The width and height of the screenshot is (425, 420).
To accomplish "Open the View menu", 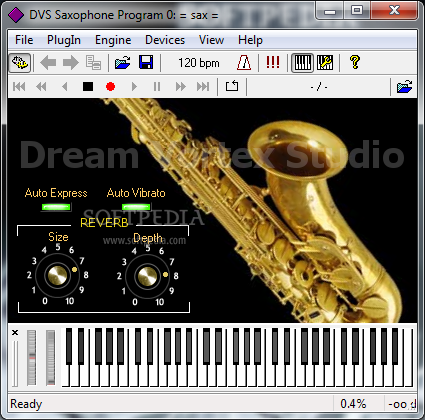I will tap(211, 40).
